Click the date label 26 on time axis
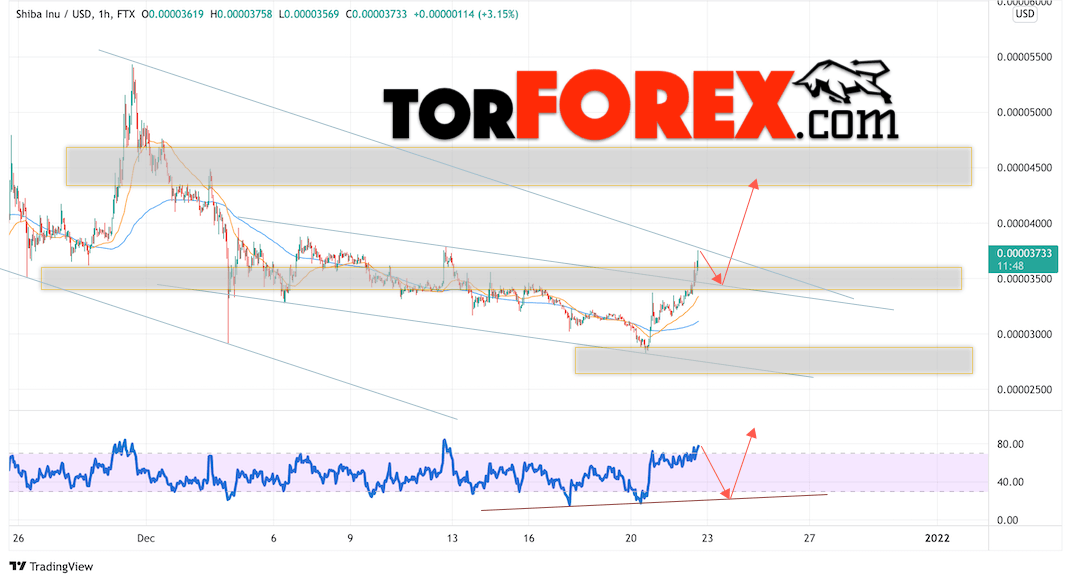Image resolution: width=1071 pixels, height=582 pixels. coord(18,538)
